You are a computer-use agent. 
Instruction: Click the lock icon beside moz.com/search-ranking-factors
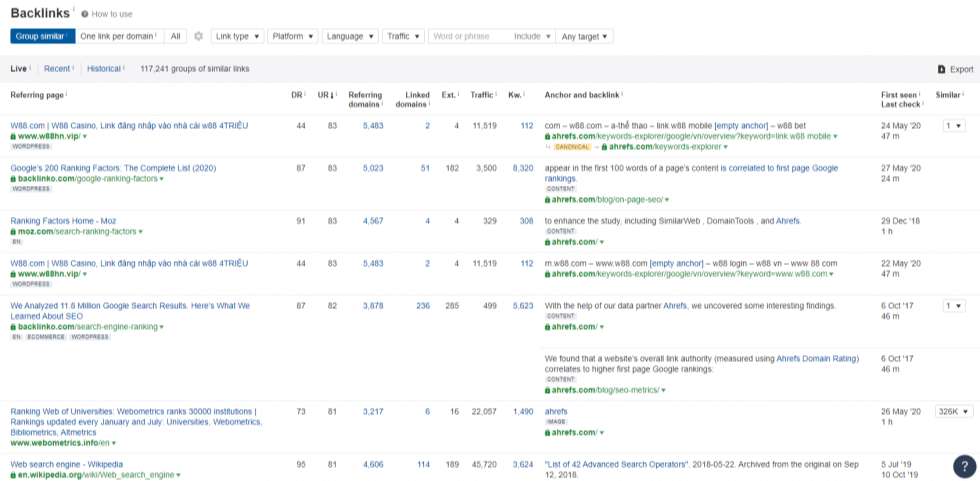[13, 232]
